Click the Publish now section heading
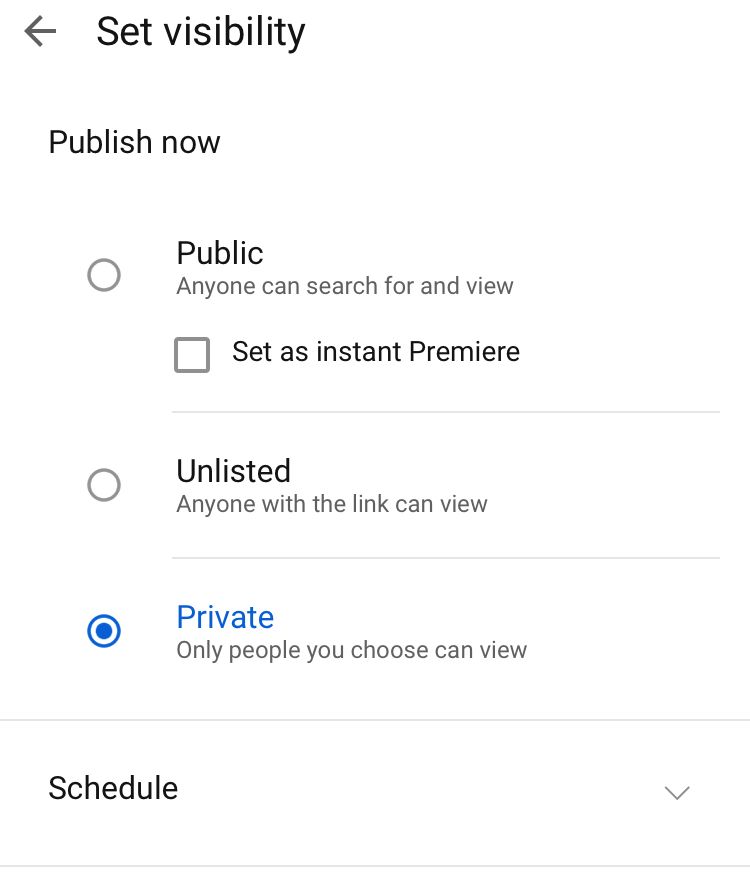The image size is (750, 873). [134, 142]
